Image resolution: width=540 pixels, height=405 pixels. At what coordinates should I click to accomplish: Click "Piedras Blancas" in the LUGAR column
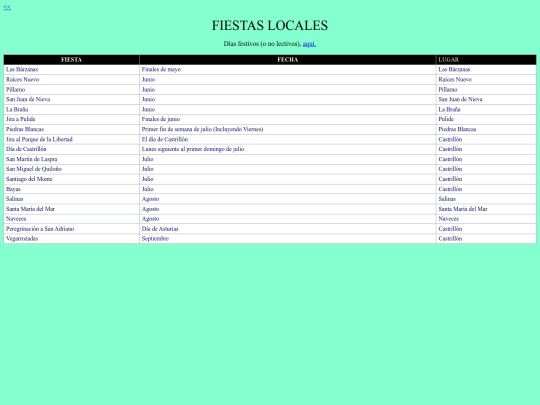[x=457, y=129]
